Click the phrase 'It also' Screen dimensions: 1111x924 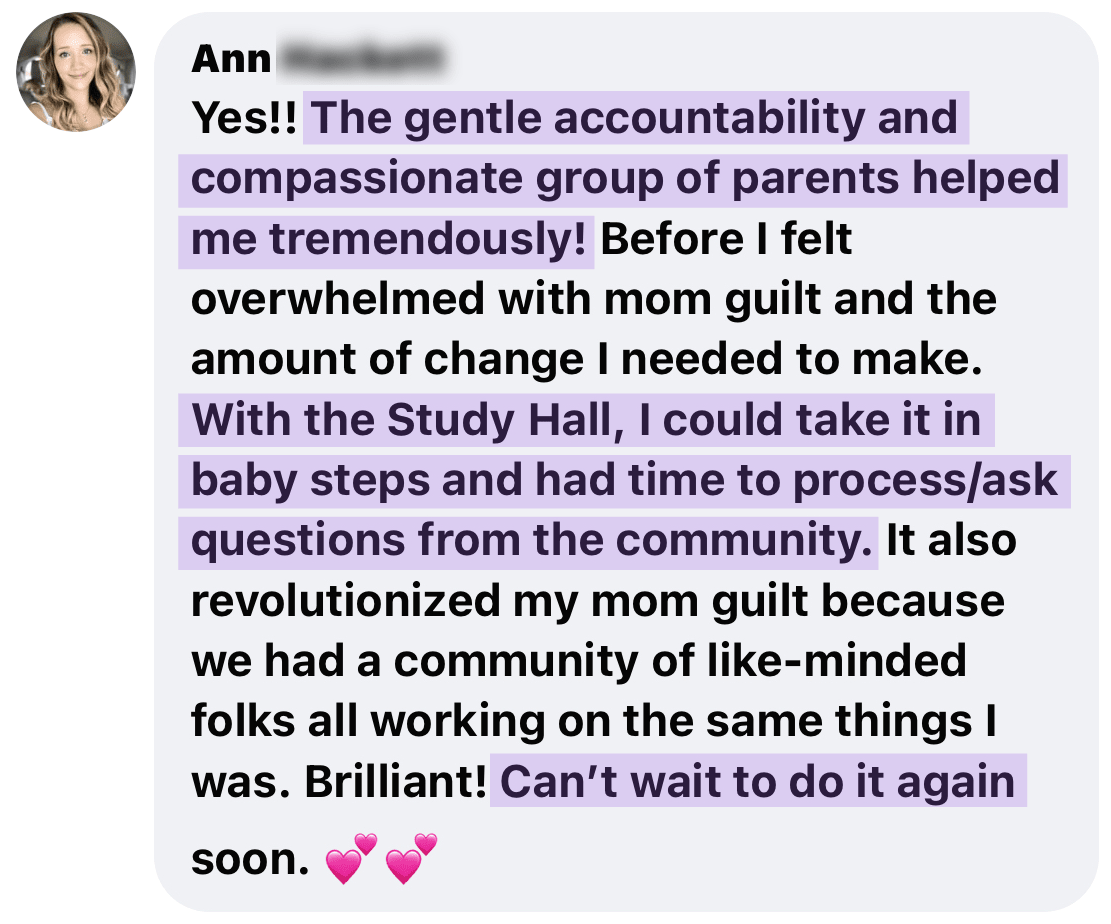952,541
